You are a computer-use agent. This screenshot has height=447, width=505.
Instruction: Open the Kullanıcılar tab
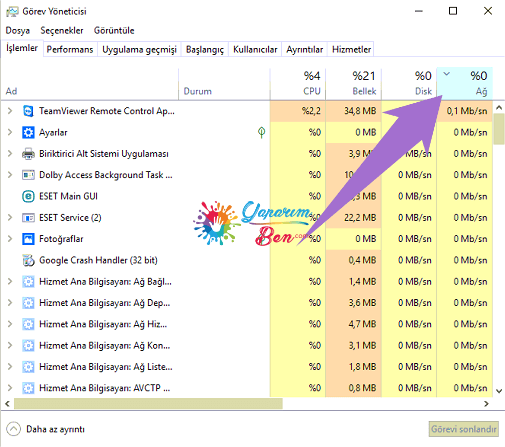tap(255, 49)
